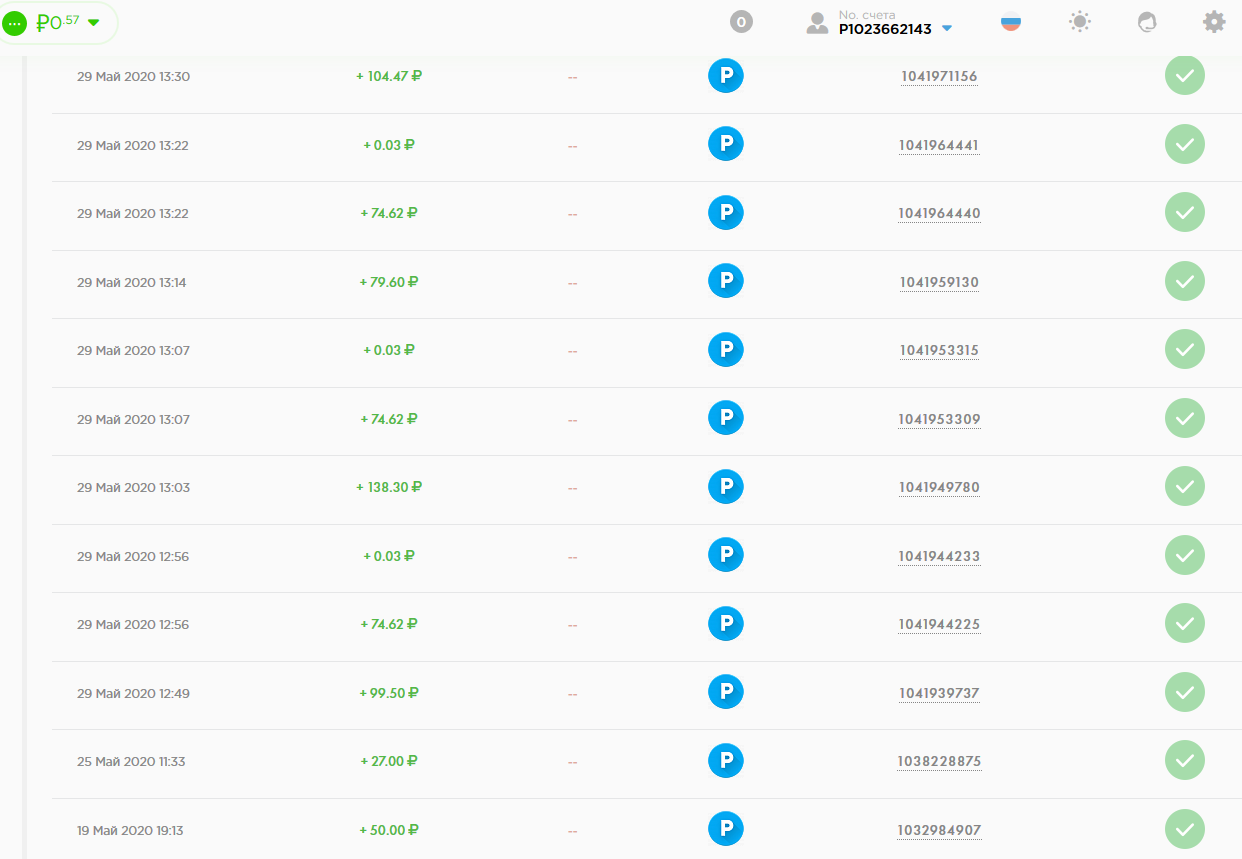Open settings gear icon
This screenshot has height=859, width=1242.
click(1214, 22)
